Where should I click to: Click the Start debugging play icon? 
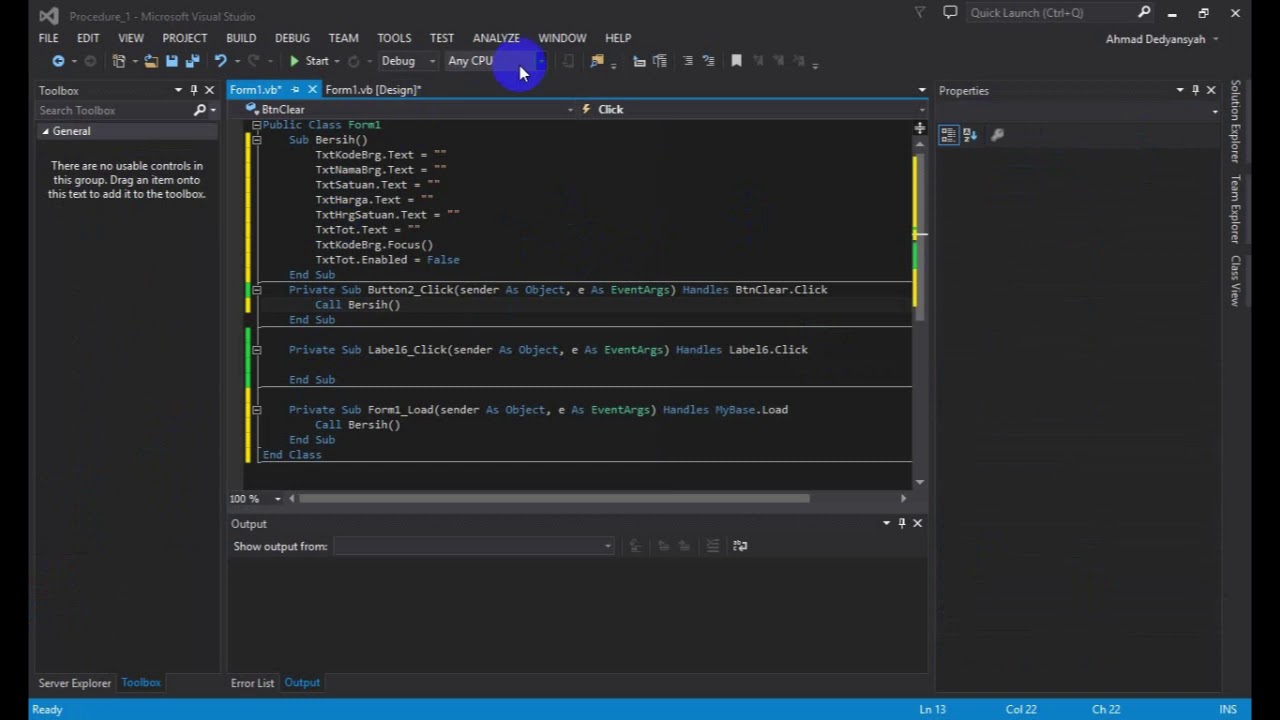pos(294,61)
